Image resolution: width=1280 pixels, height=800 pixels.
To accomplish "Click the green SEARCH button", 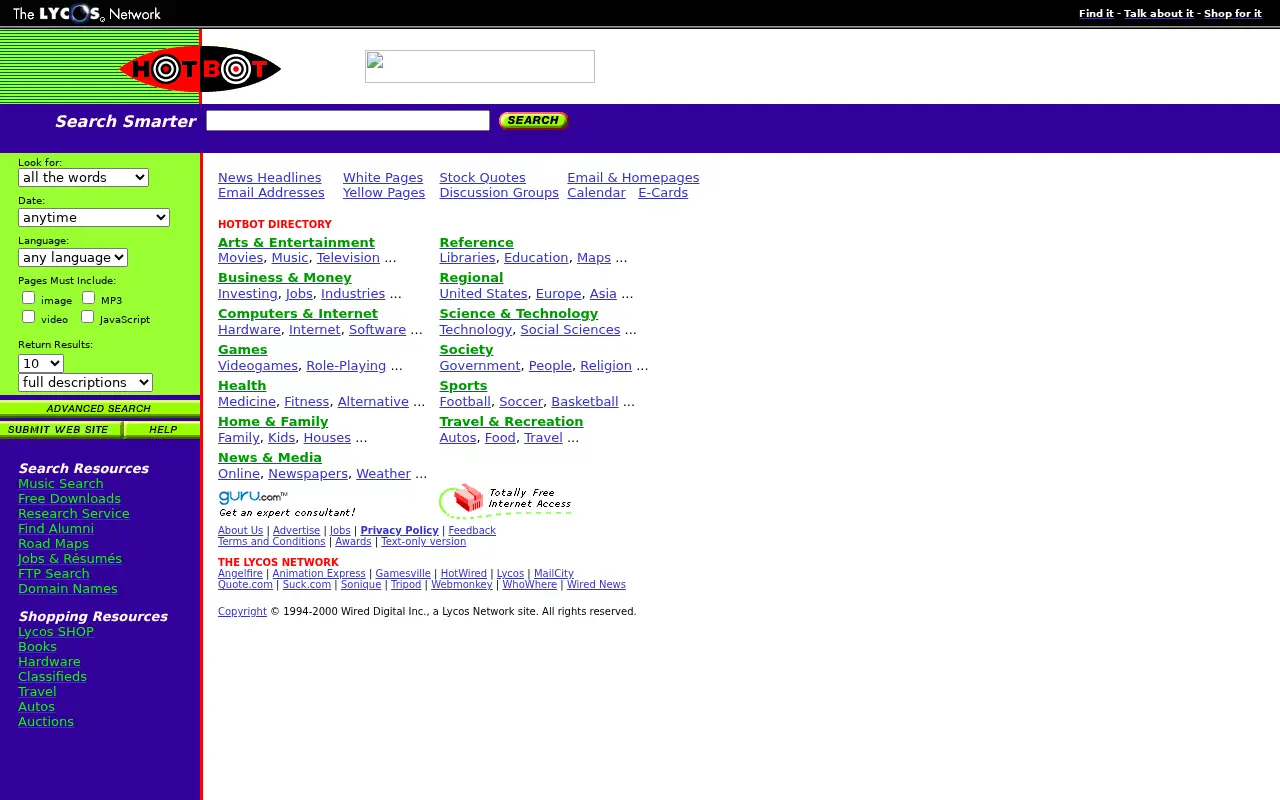I will coord(533,120).
